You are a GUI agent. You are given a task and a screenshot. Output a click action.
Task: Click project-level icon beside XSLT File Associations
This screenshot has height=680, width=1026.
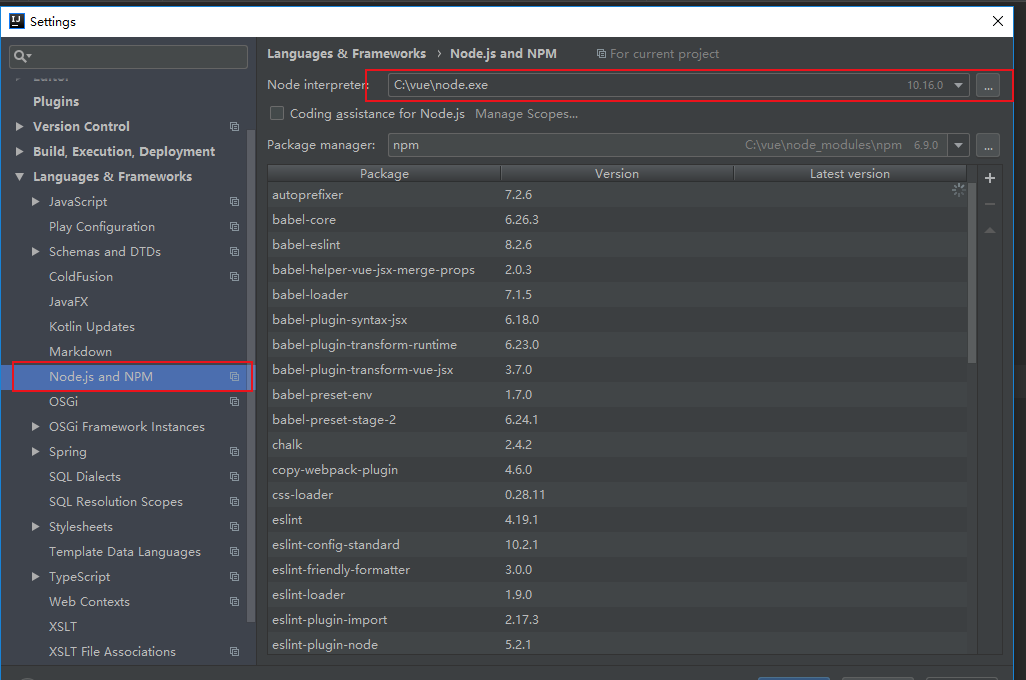234,652
